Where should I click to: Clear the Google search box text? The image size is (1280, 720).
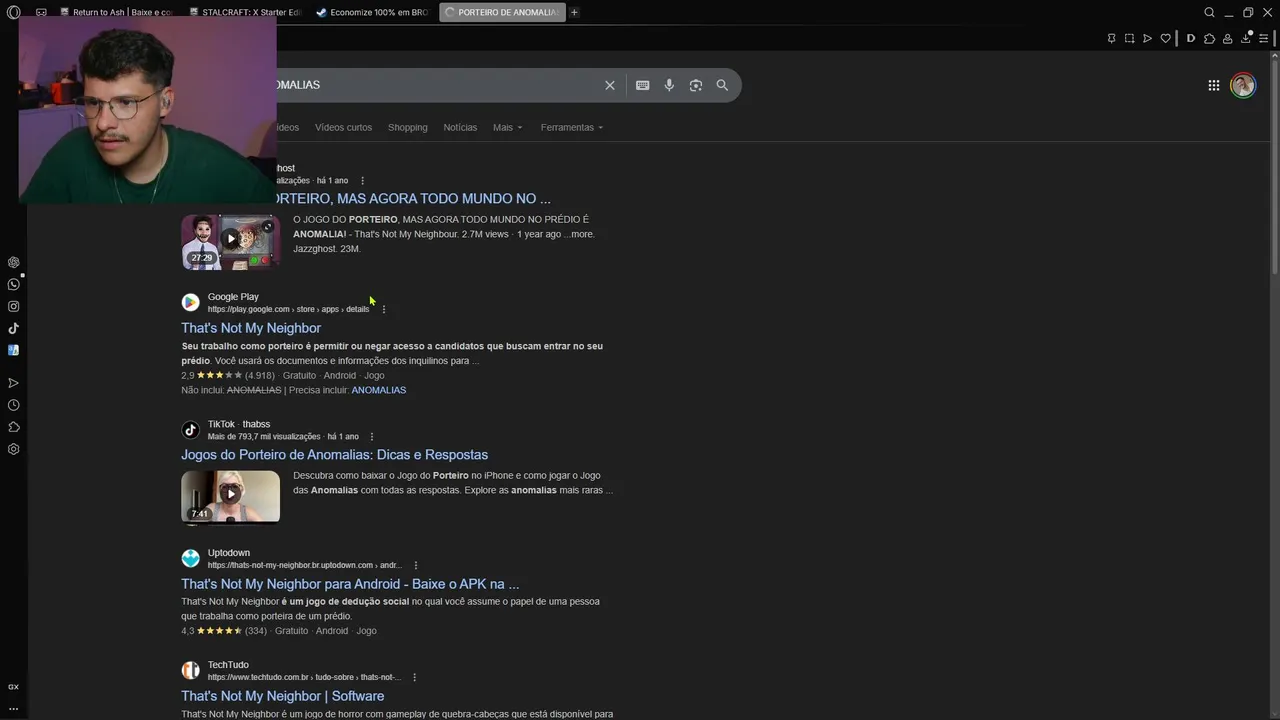(x=610, y=85)
